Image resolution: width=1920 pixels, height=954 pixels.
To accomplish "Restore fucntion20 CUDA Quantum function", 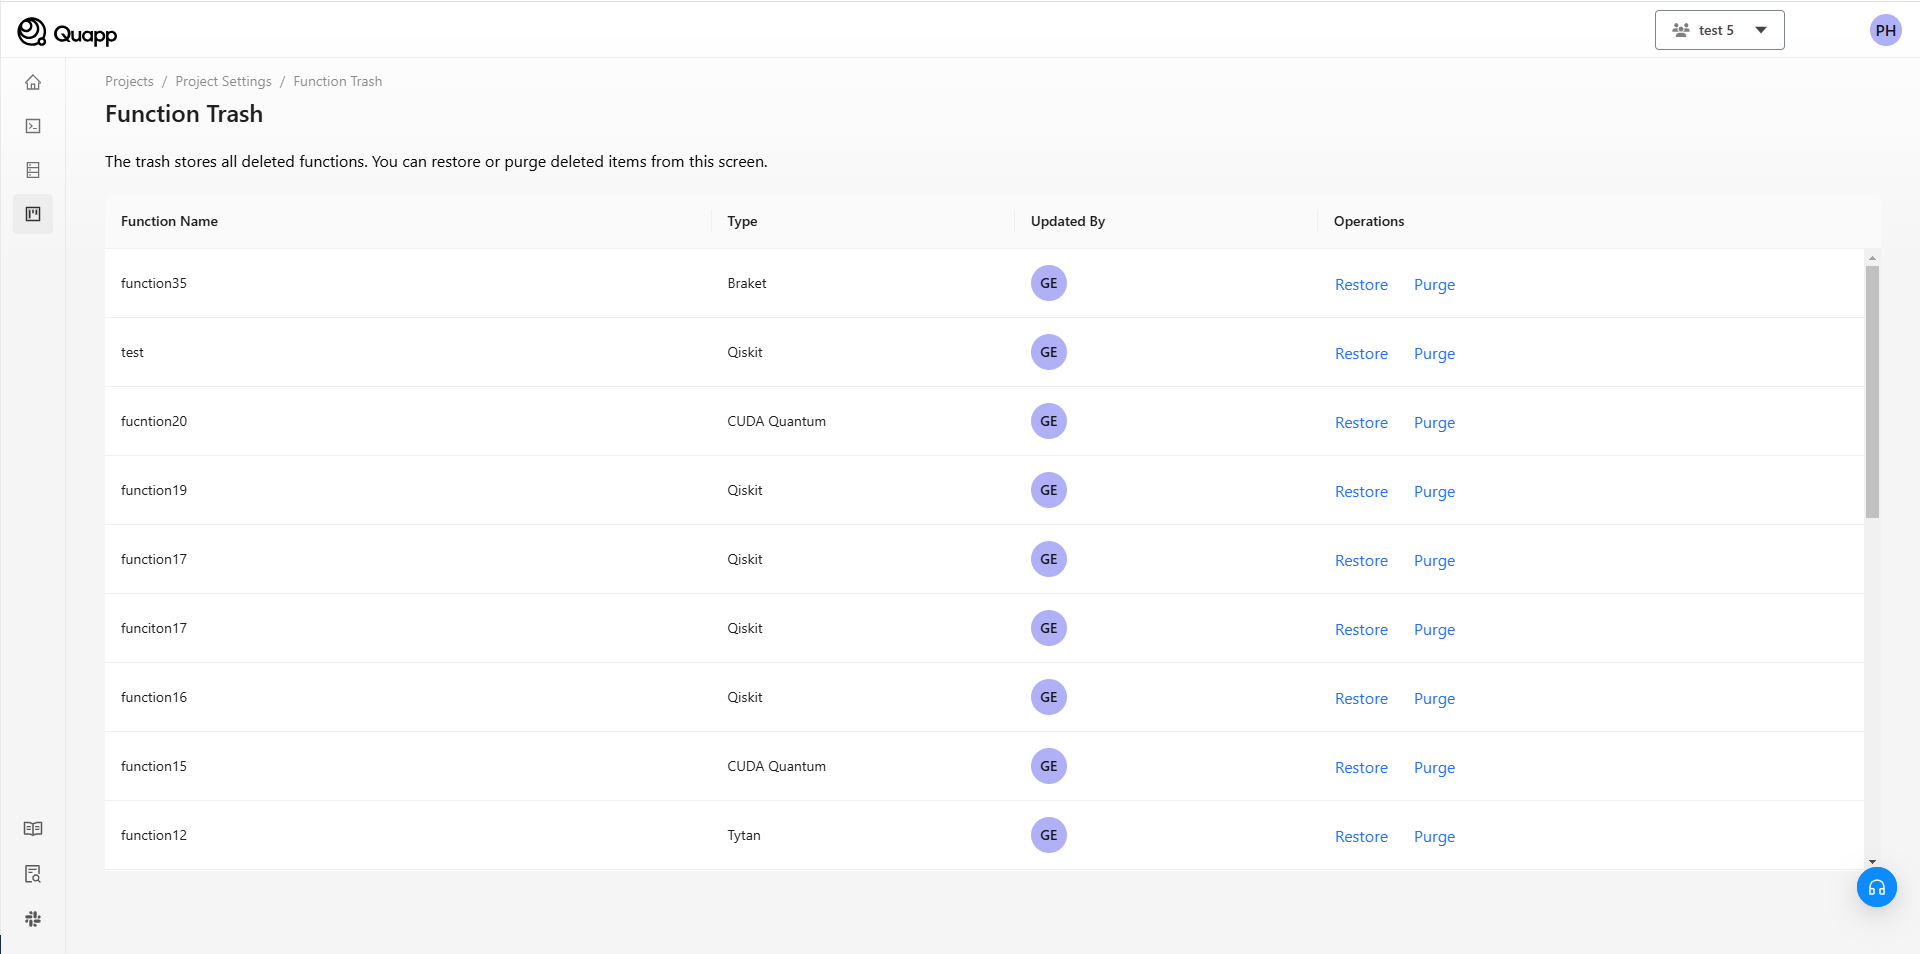I will pos(1361,423).
